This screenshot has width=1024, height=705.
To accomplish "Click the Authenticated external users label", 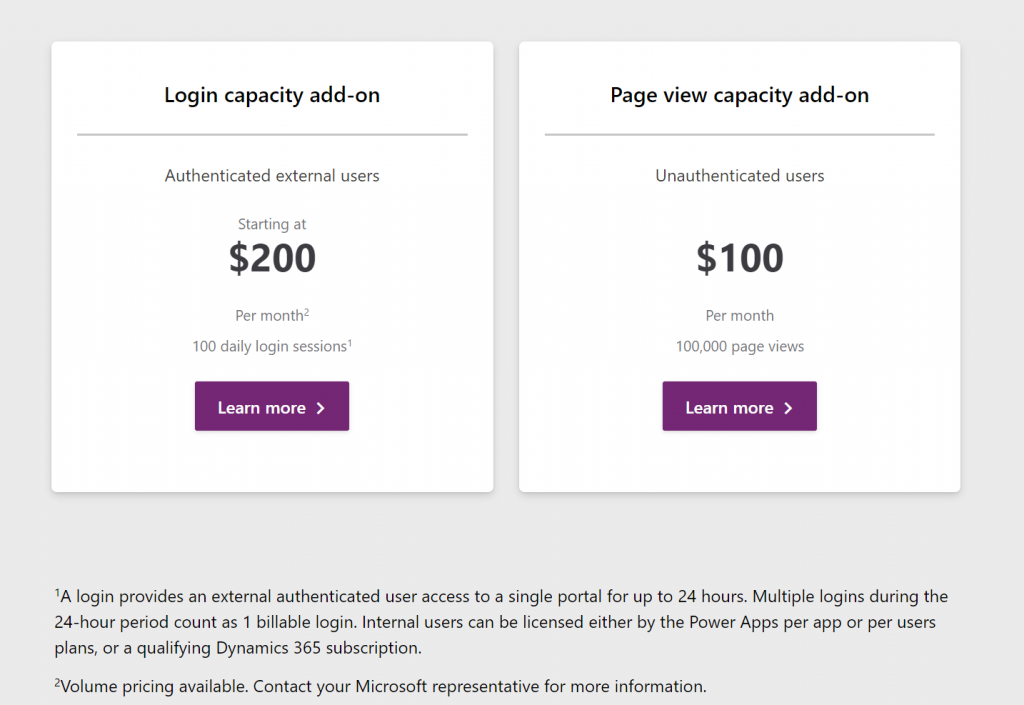I will coord(272,176).
